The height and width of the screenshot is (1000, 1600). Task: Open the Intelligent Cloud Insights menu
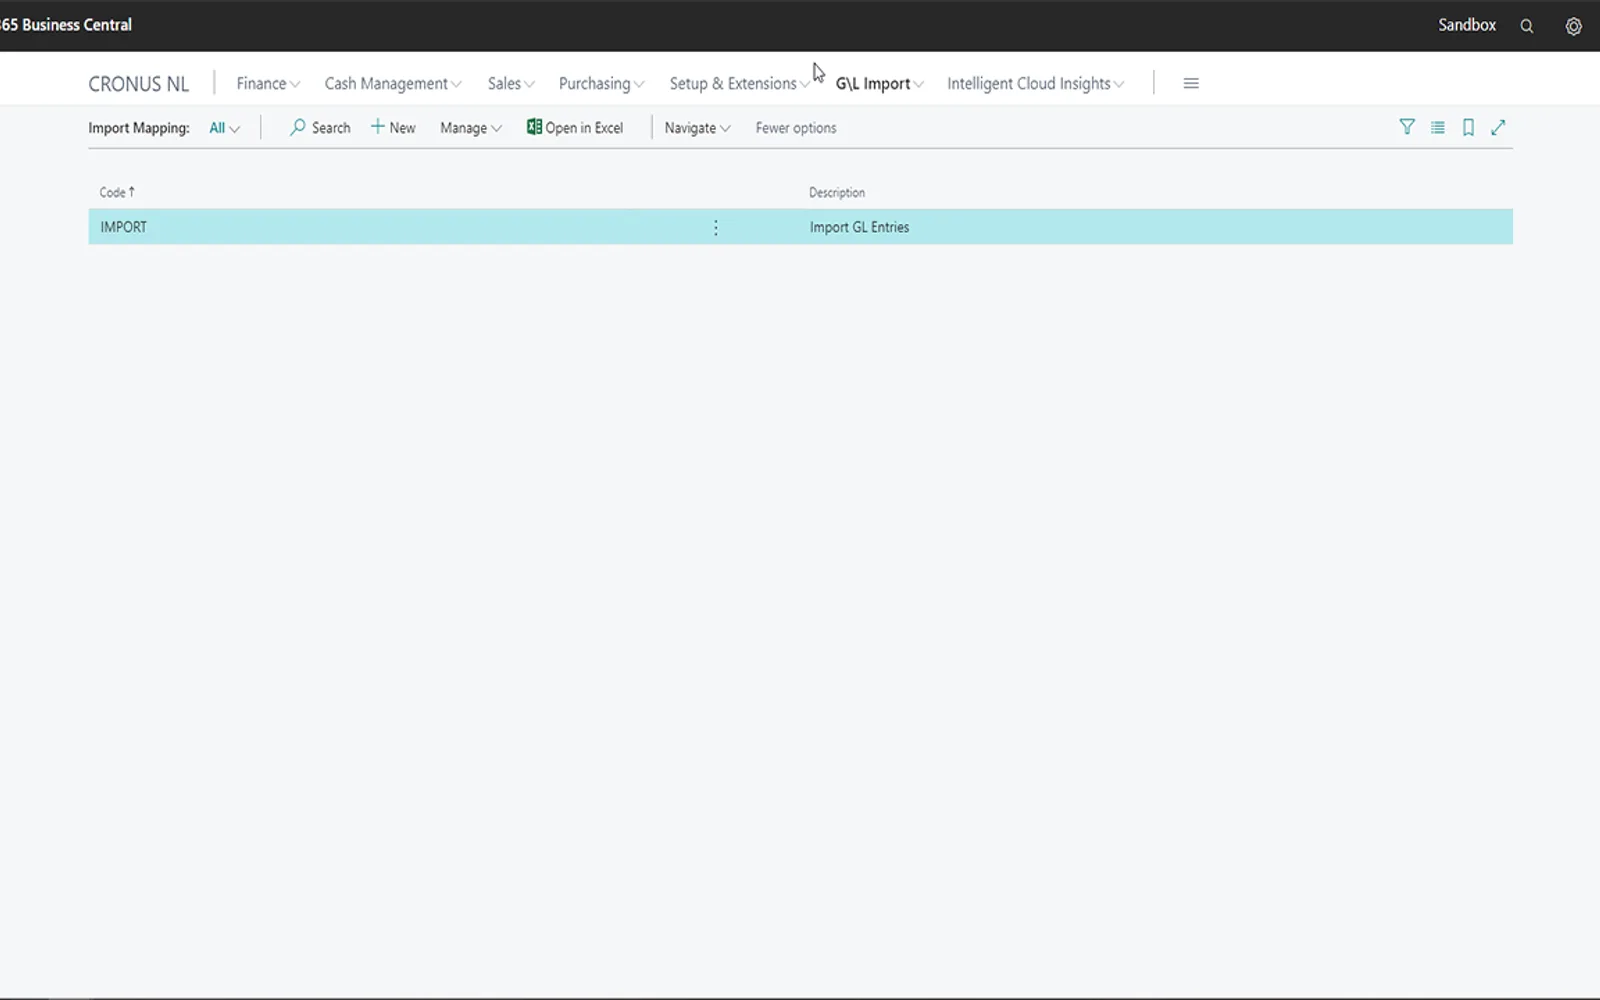[1036, 84]
